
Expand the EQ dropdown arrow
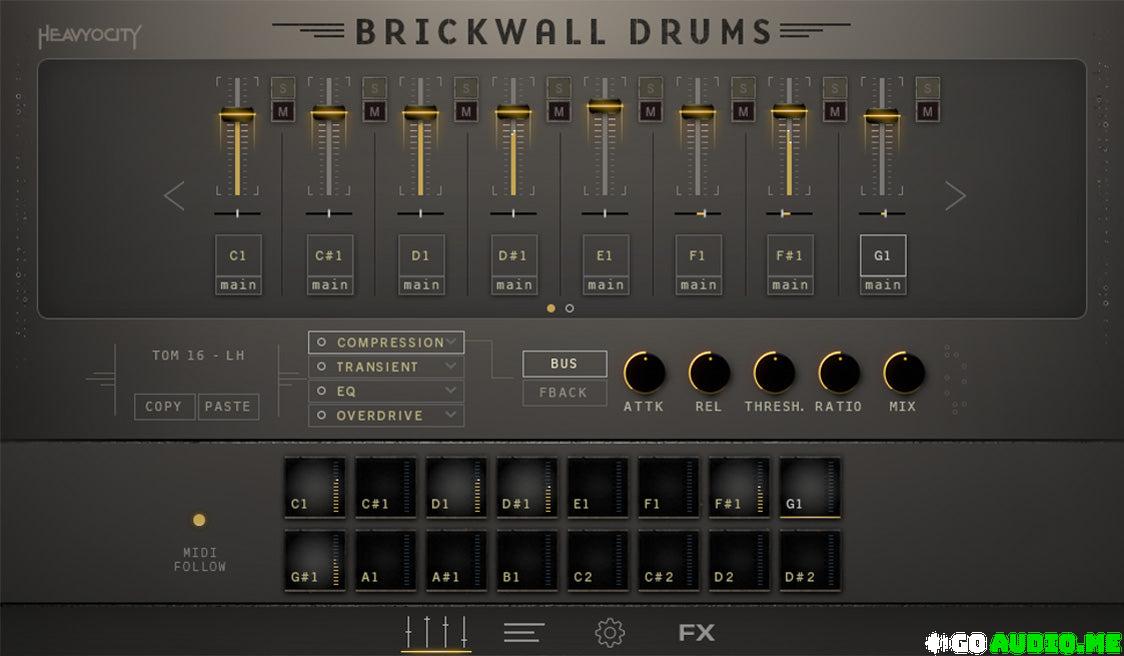(451, 391)
